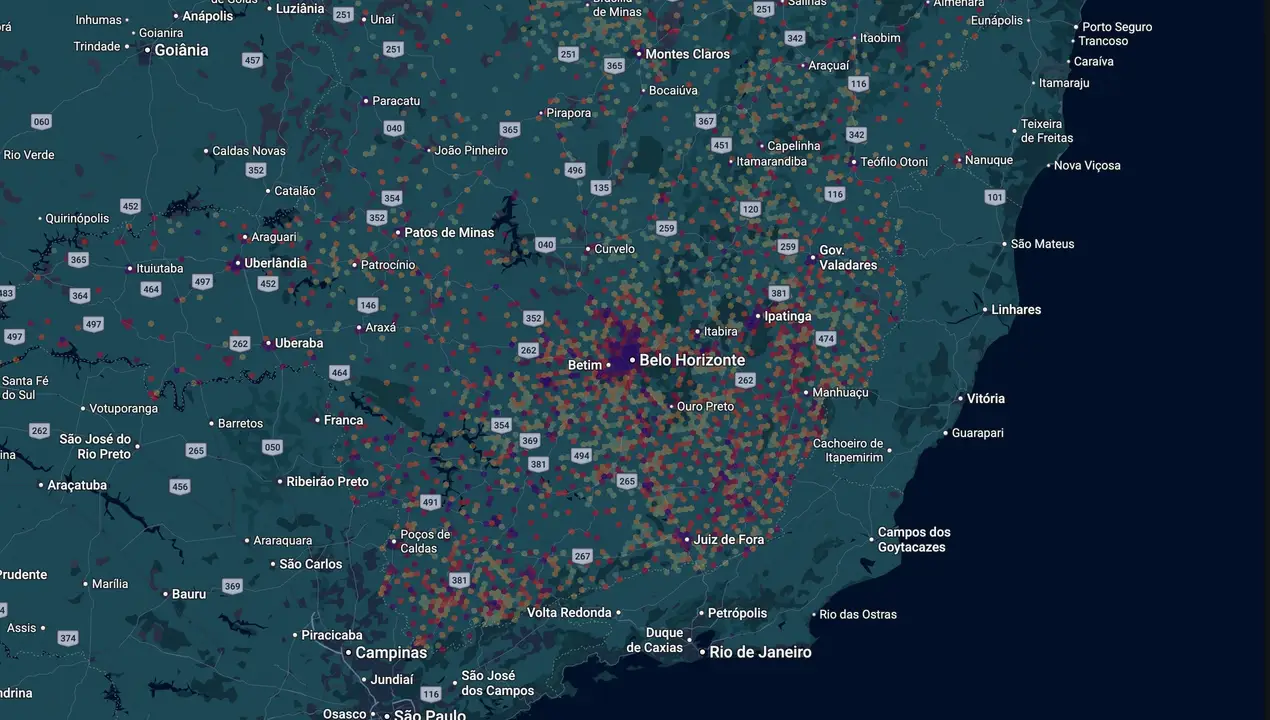Select the 364 route shield
1270x720 pixels.
point(80,295)
